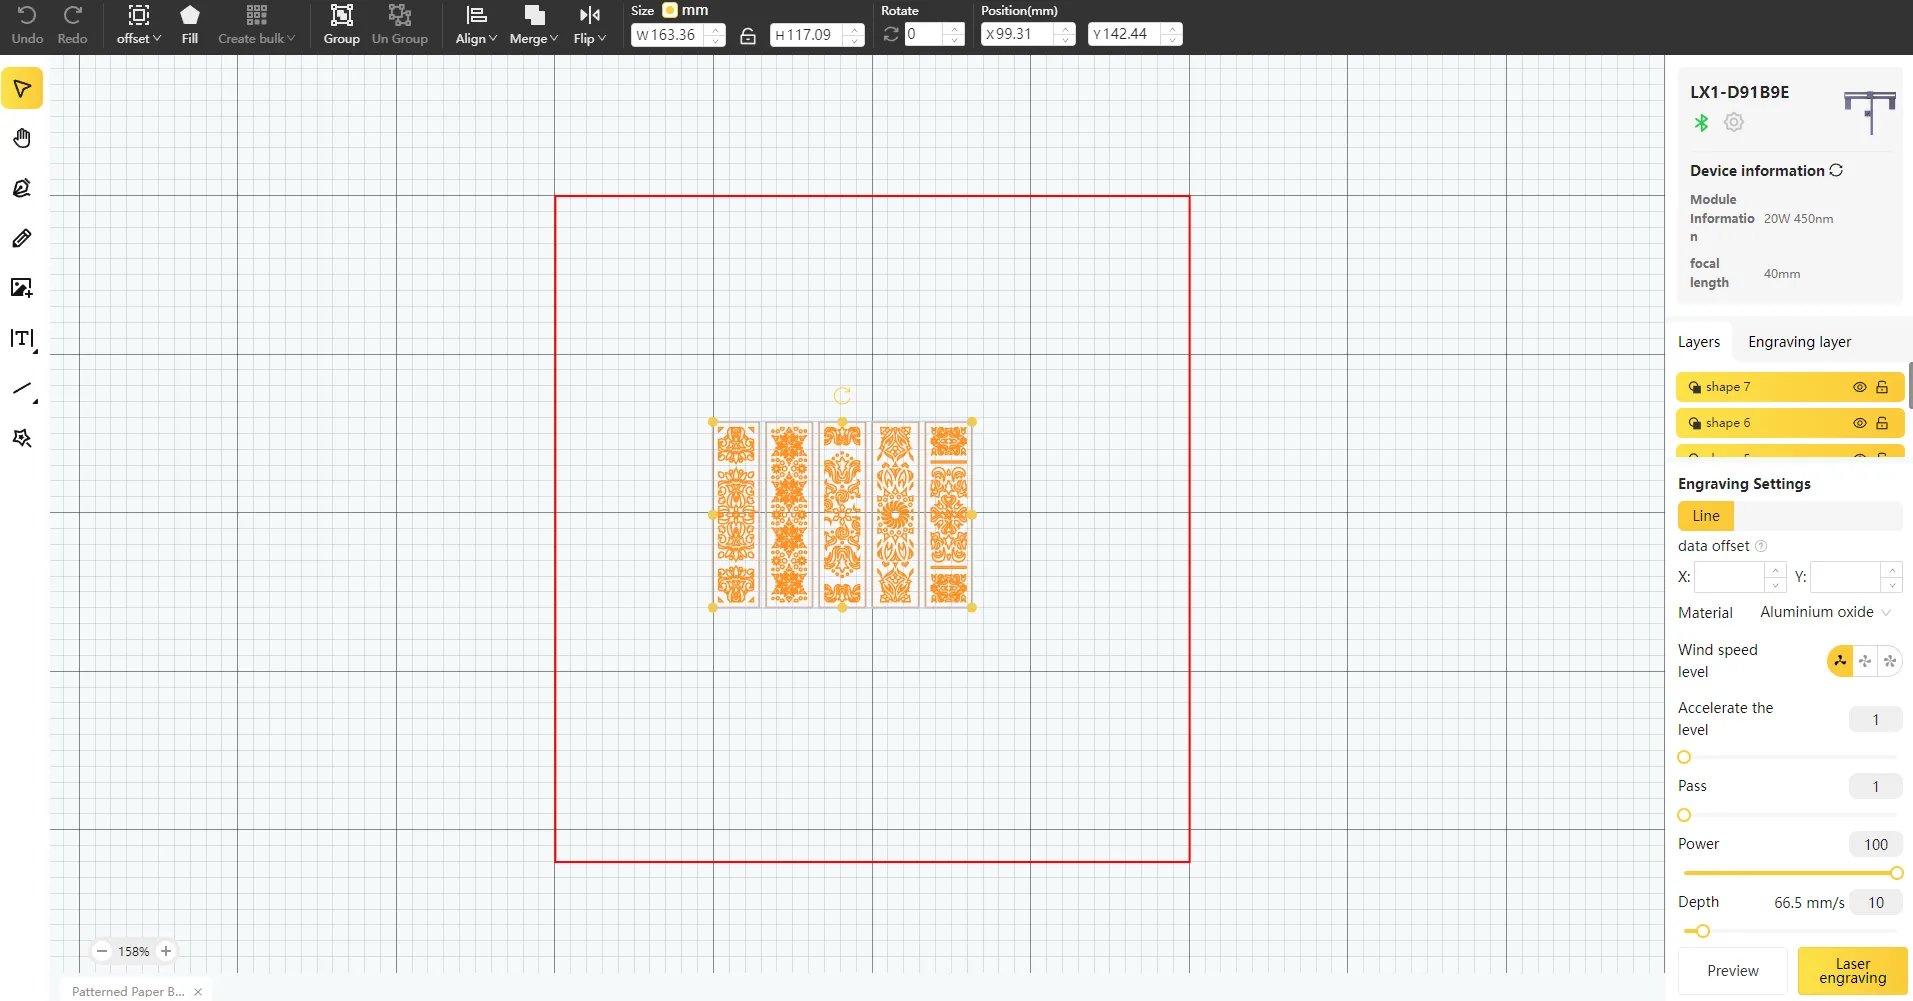Open the Merge dropdown

(x=534, y=25)
